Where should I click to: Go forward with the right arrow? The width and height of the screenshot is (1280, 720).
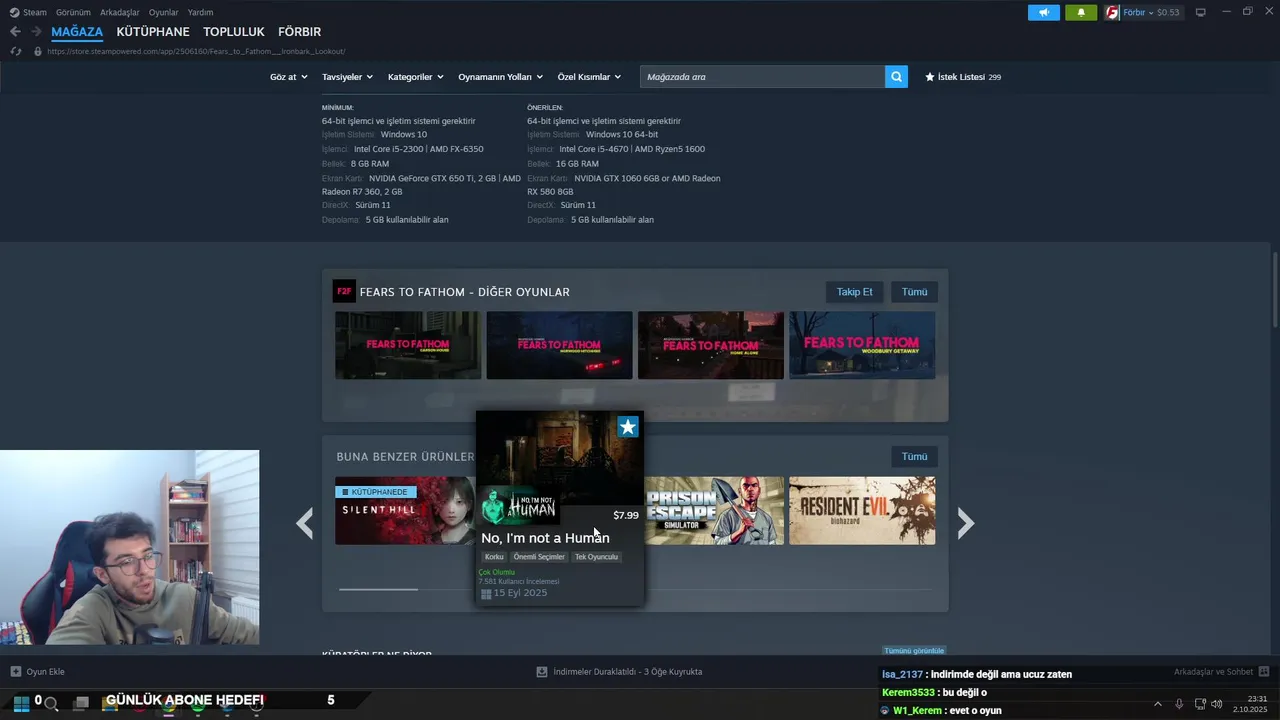[x=36, y=32]
